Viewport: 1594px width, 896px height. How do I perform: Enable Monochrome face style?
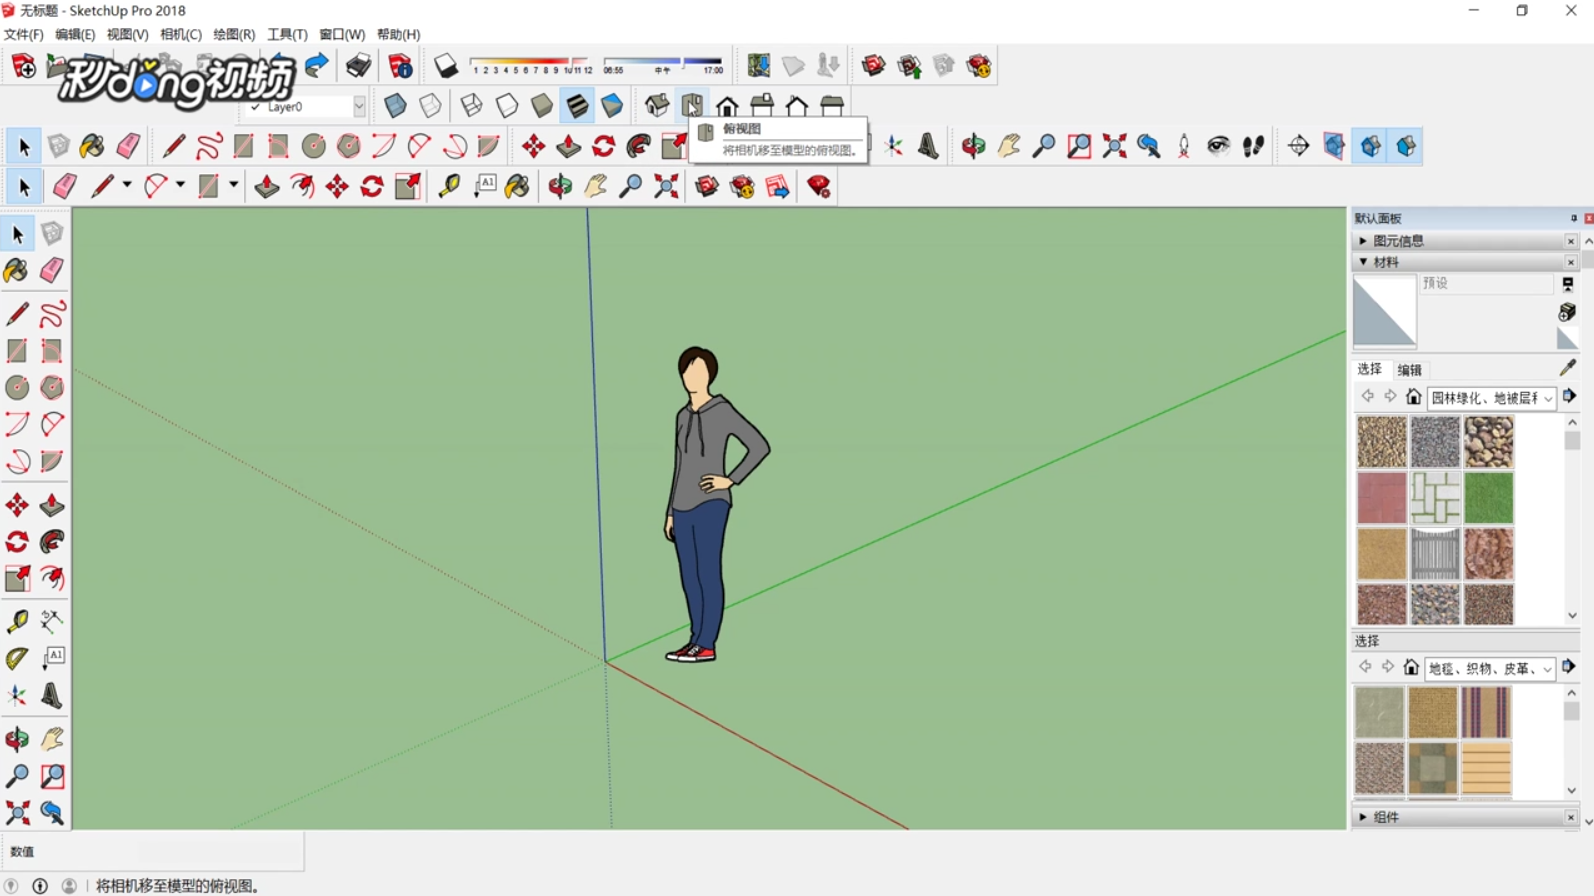612,105
